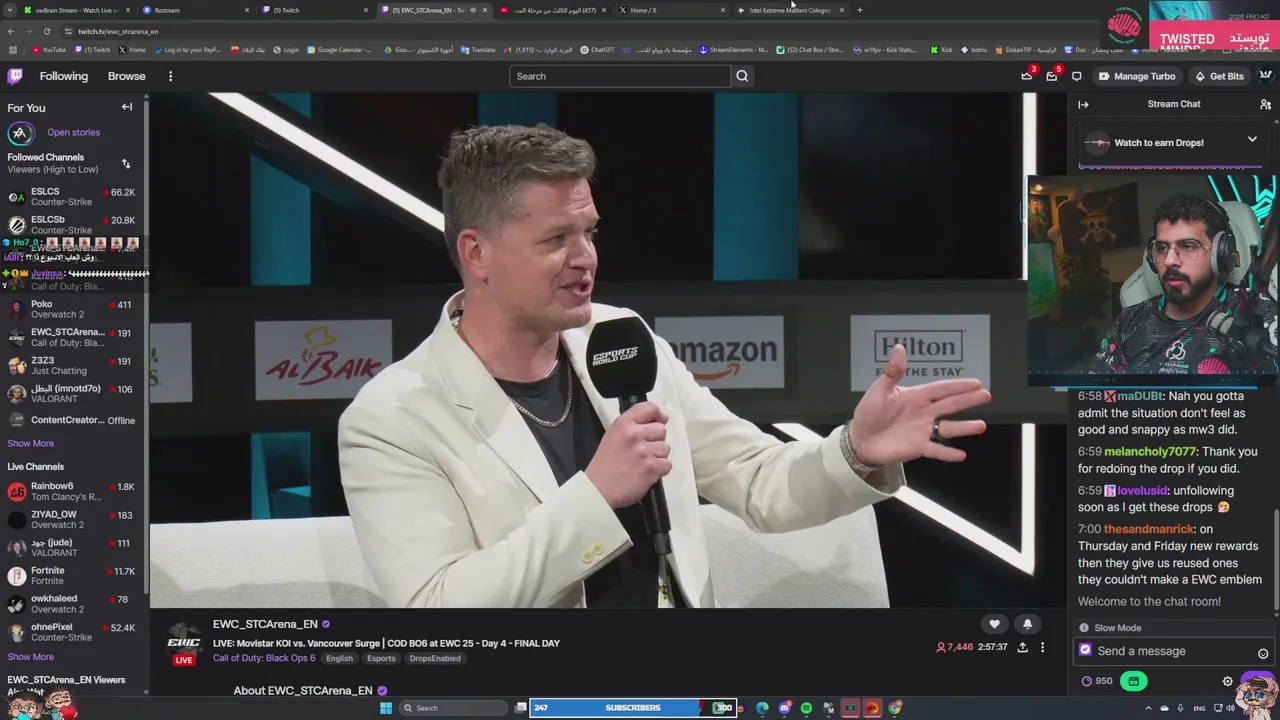Open Z3Z3 Just Chatting channel
Image resolution: width=1280 pixels, height=720 pixels.
(72, 365)
